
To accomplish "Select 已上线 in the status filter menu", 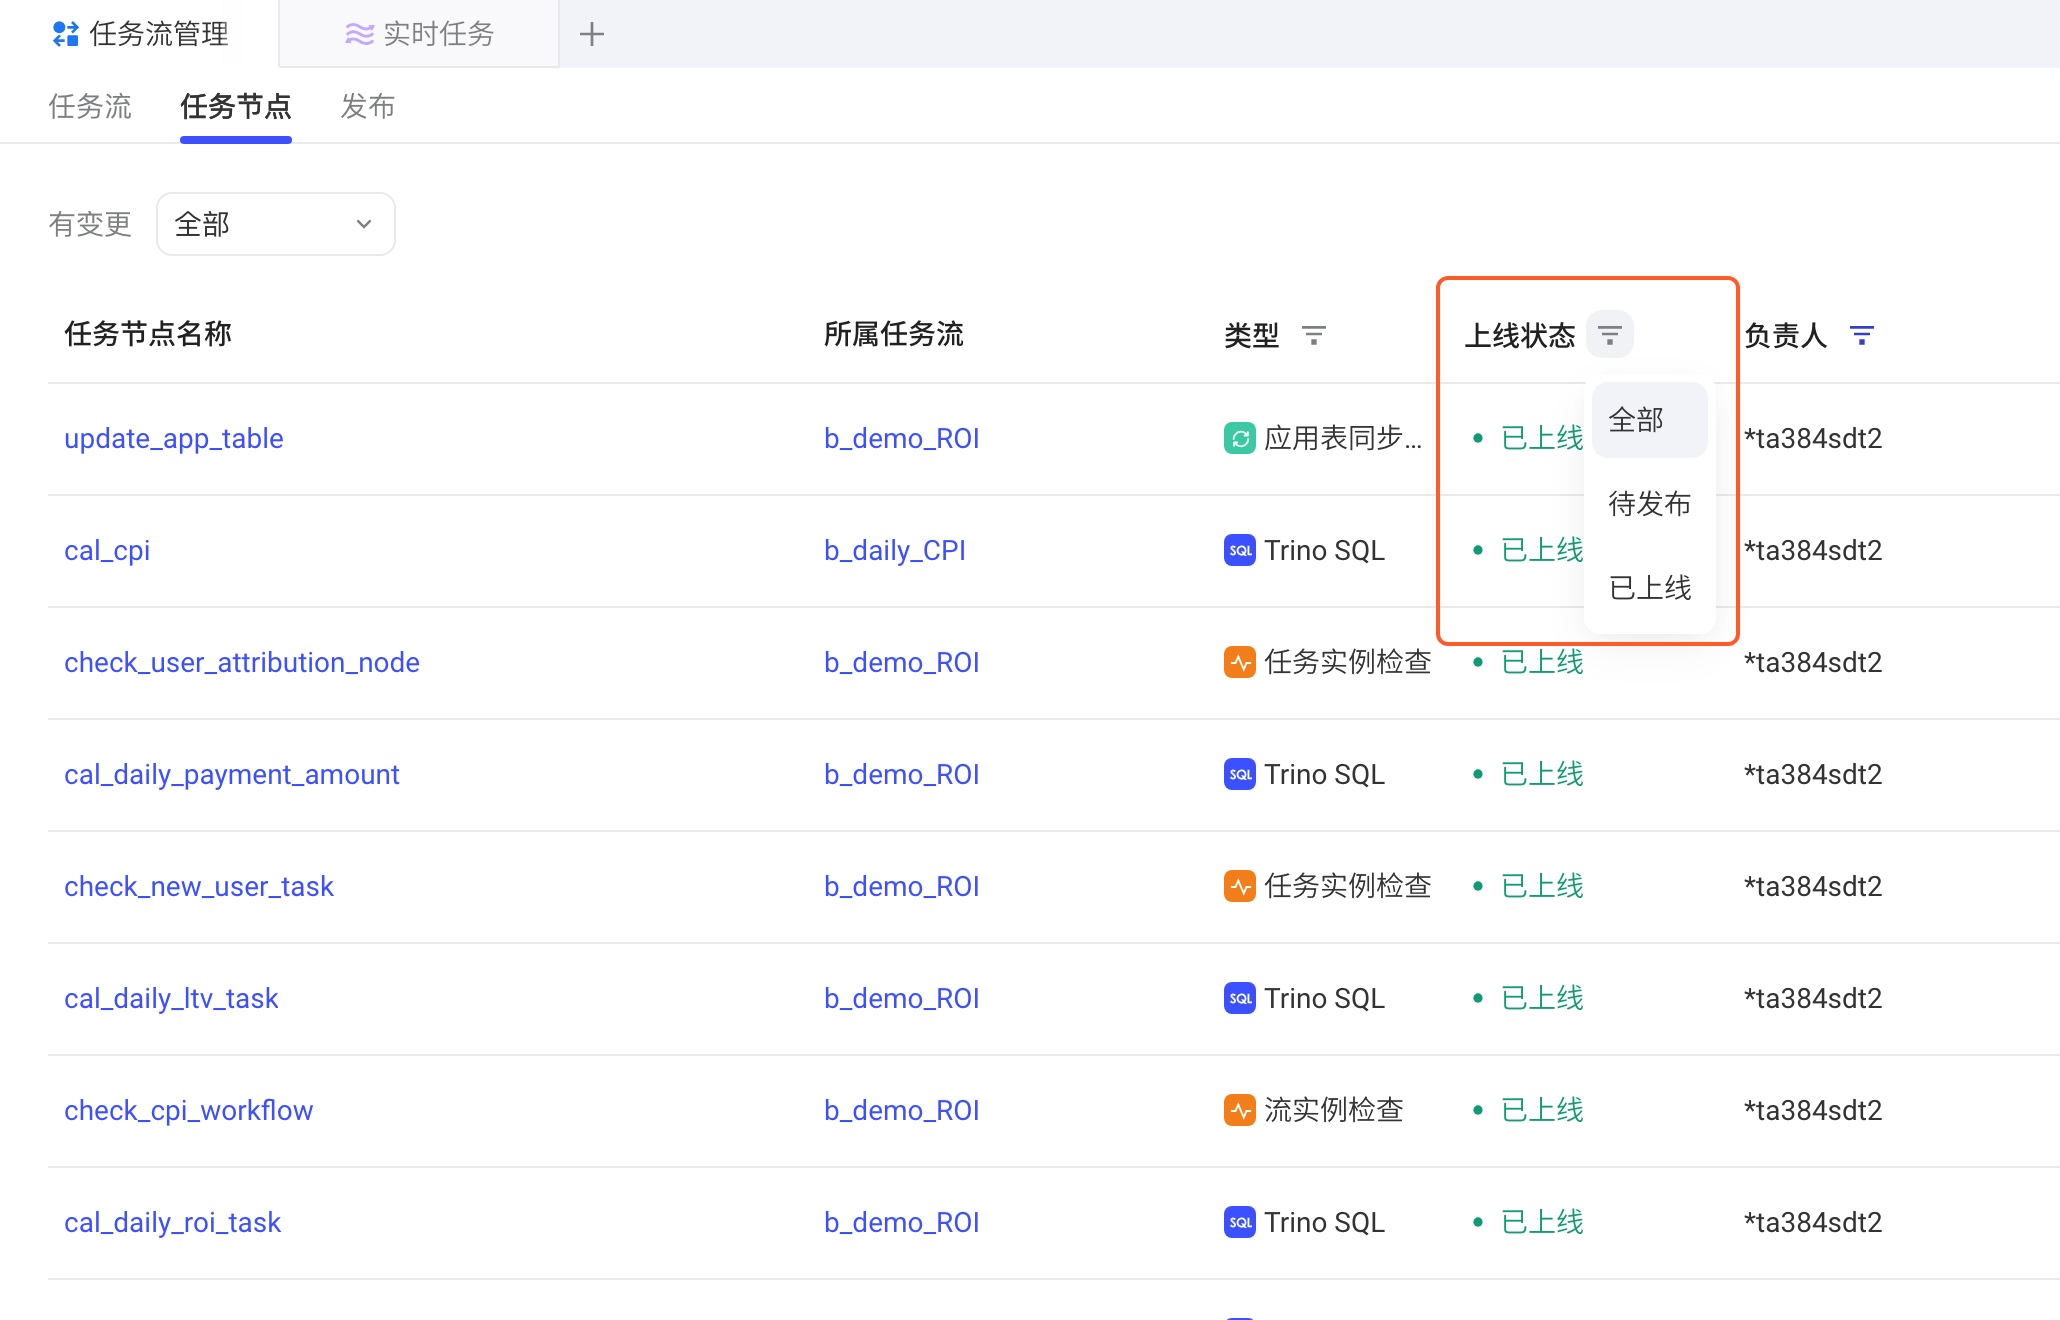I will click(x=1650, y=588).
